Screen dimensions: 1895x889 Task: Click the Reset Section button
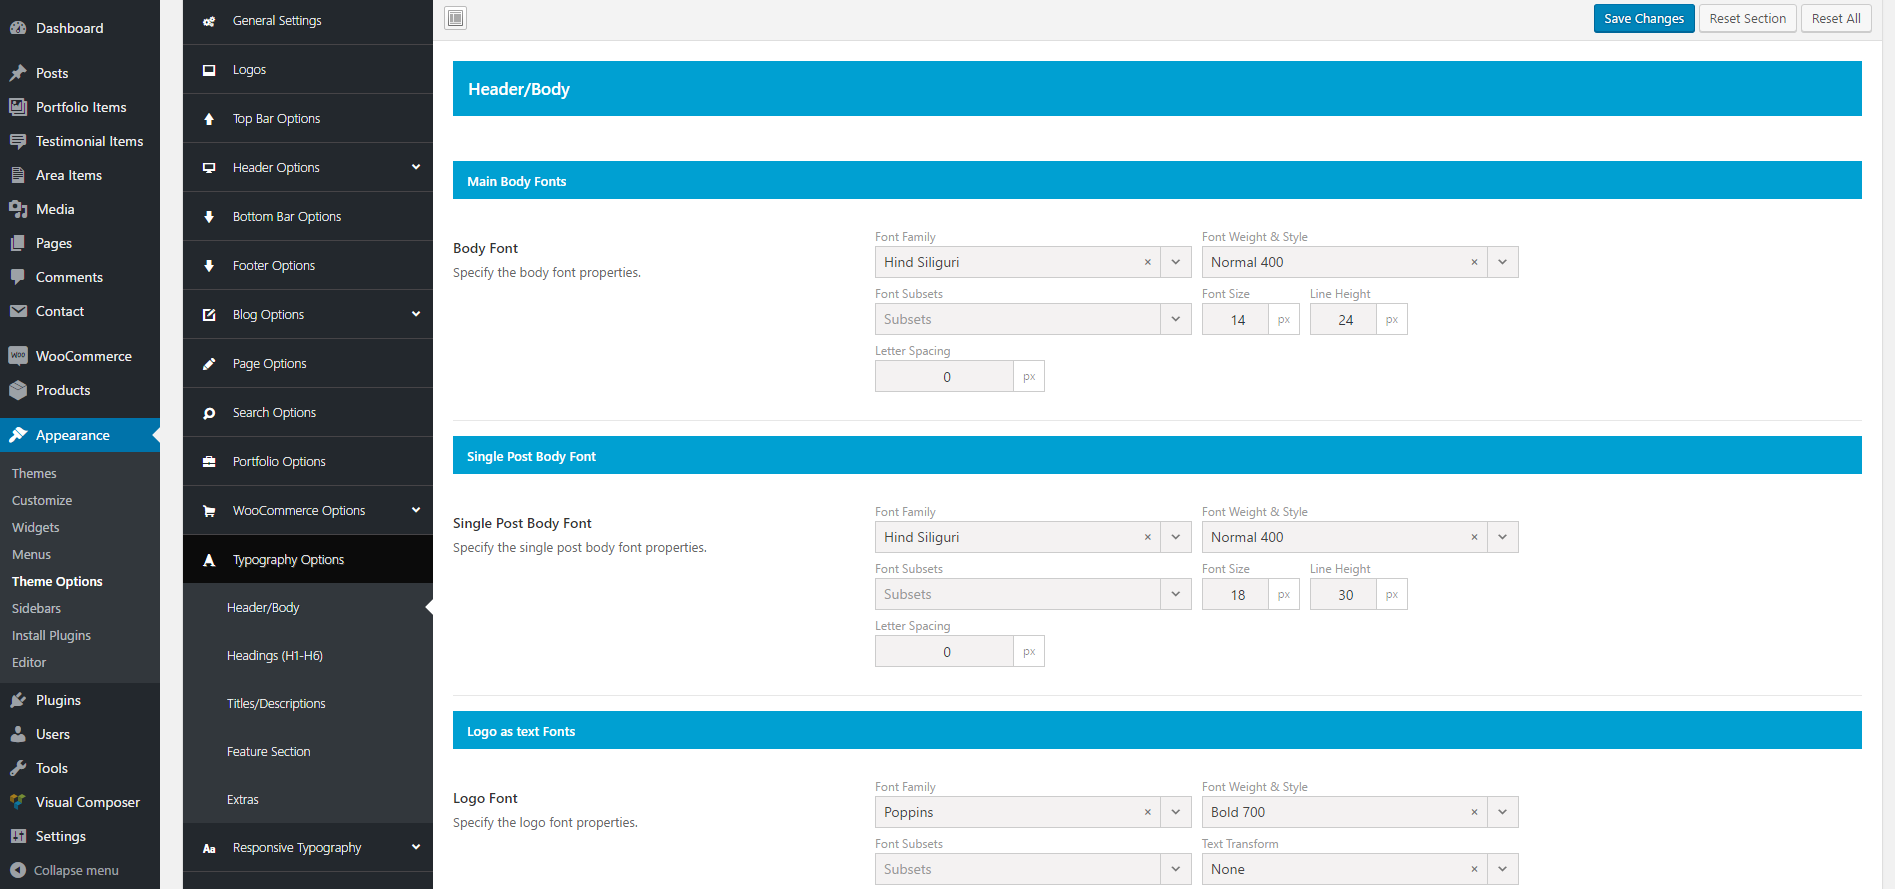[x=1747, y=18]
